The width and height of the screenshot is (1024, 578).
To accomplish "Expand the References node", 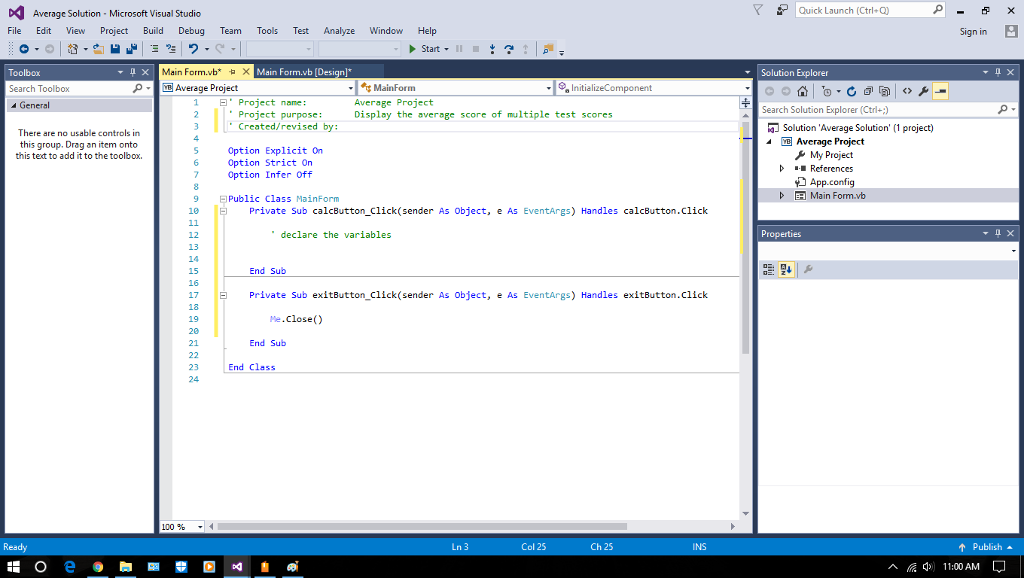I will (783, 168).
